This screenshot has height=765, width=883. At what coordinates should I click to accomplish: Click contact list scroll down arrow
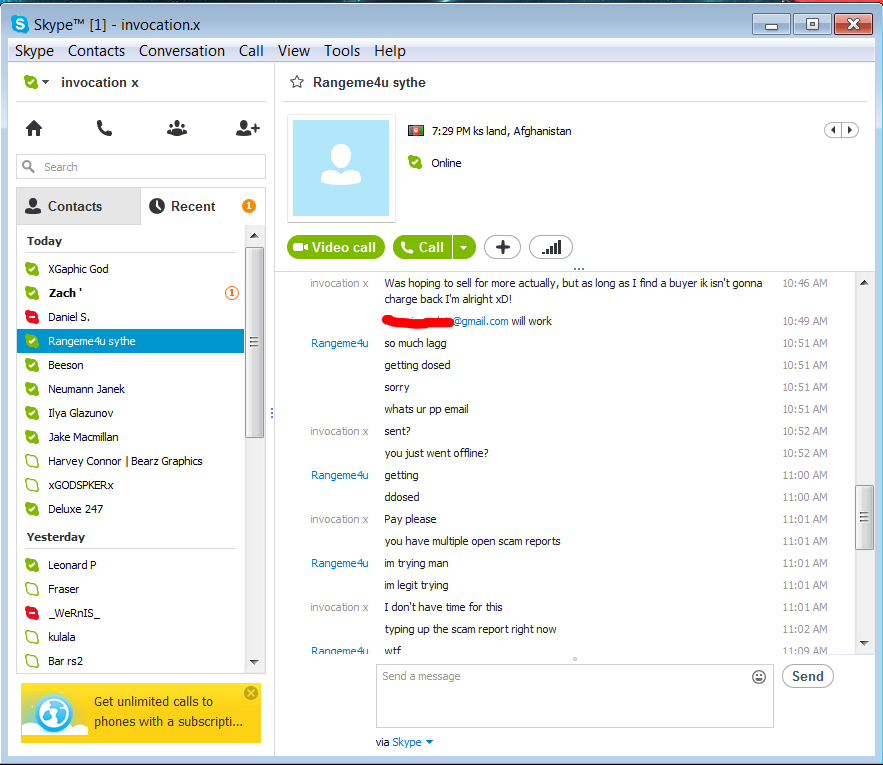point(254,662)
